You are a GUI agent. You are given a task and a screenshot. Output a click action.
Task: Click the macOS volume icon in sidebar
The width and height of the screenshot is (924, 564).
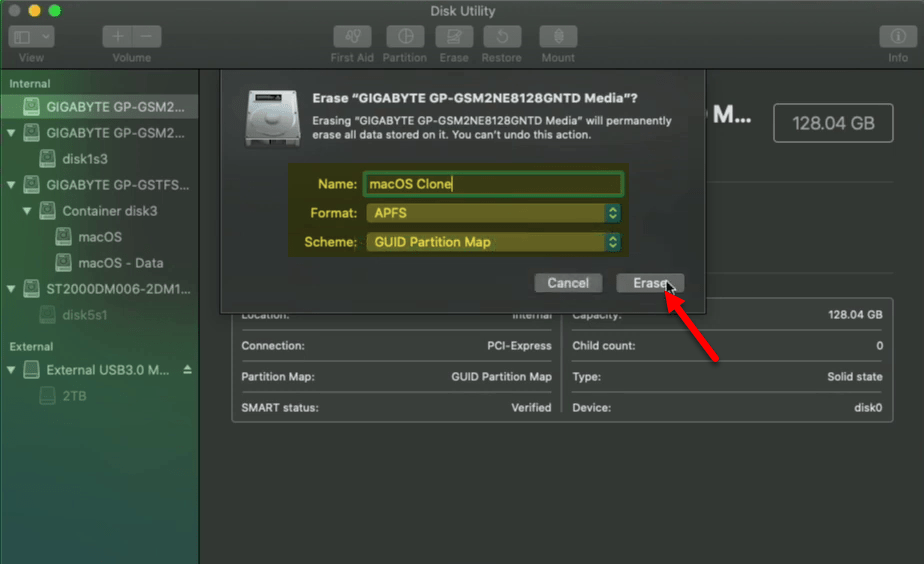point(63,237)
